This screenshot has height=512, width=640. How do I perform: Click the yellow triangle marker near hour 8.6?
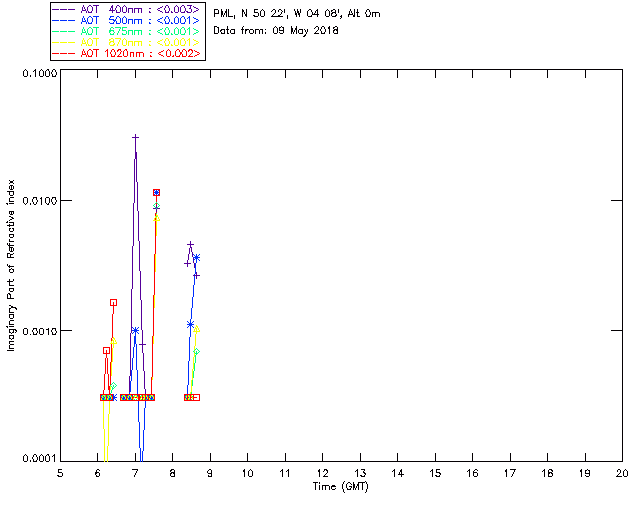coord(197,328)
